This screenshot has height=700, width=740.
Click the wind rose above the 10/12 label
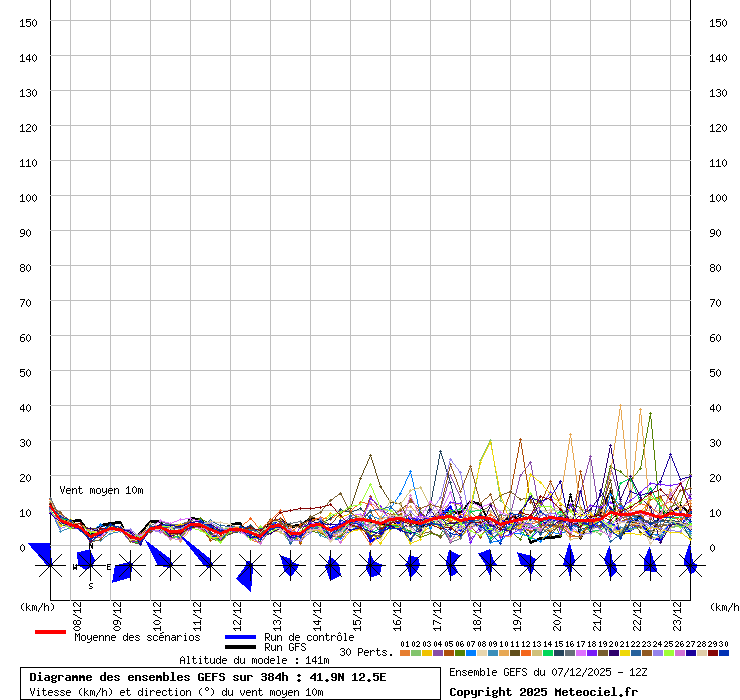coord(169,566)
